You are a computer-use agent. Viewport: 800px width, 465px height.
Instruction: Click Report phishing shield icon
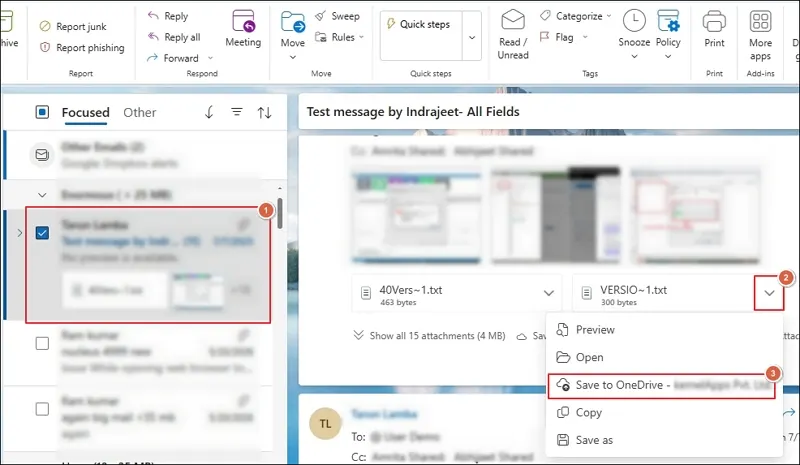coord(45,47)
